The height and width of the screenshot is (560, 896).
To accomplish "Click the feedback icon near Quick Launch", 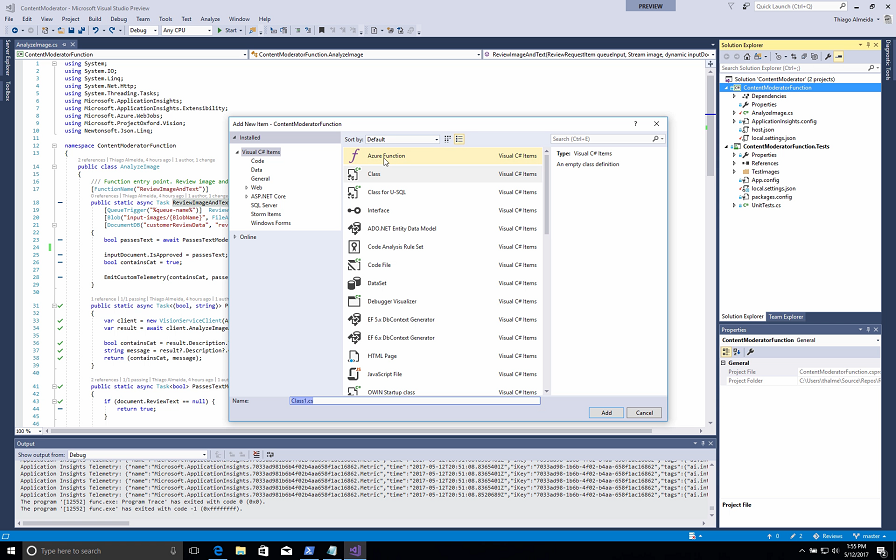I will point(746,6).
